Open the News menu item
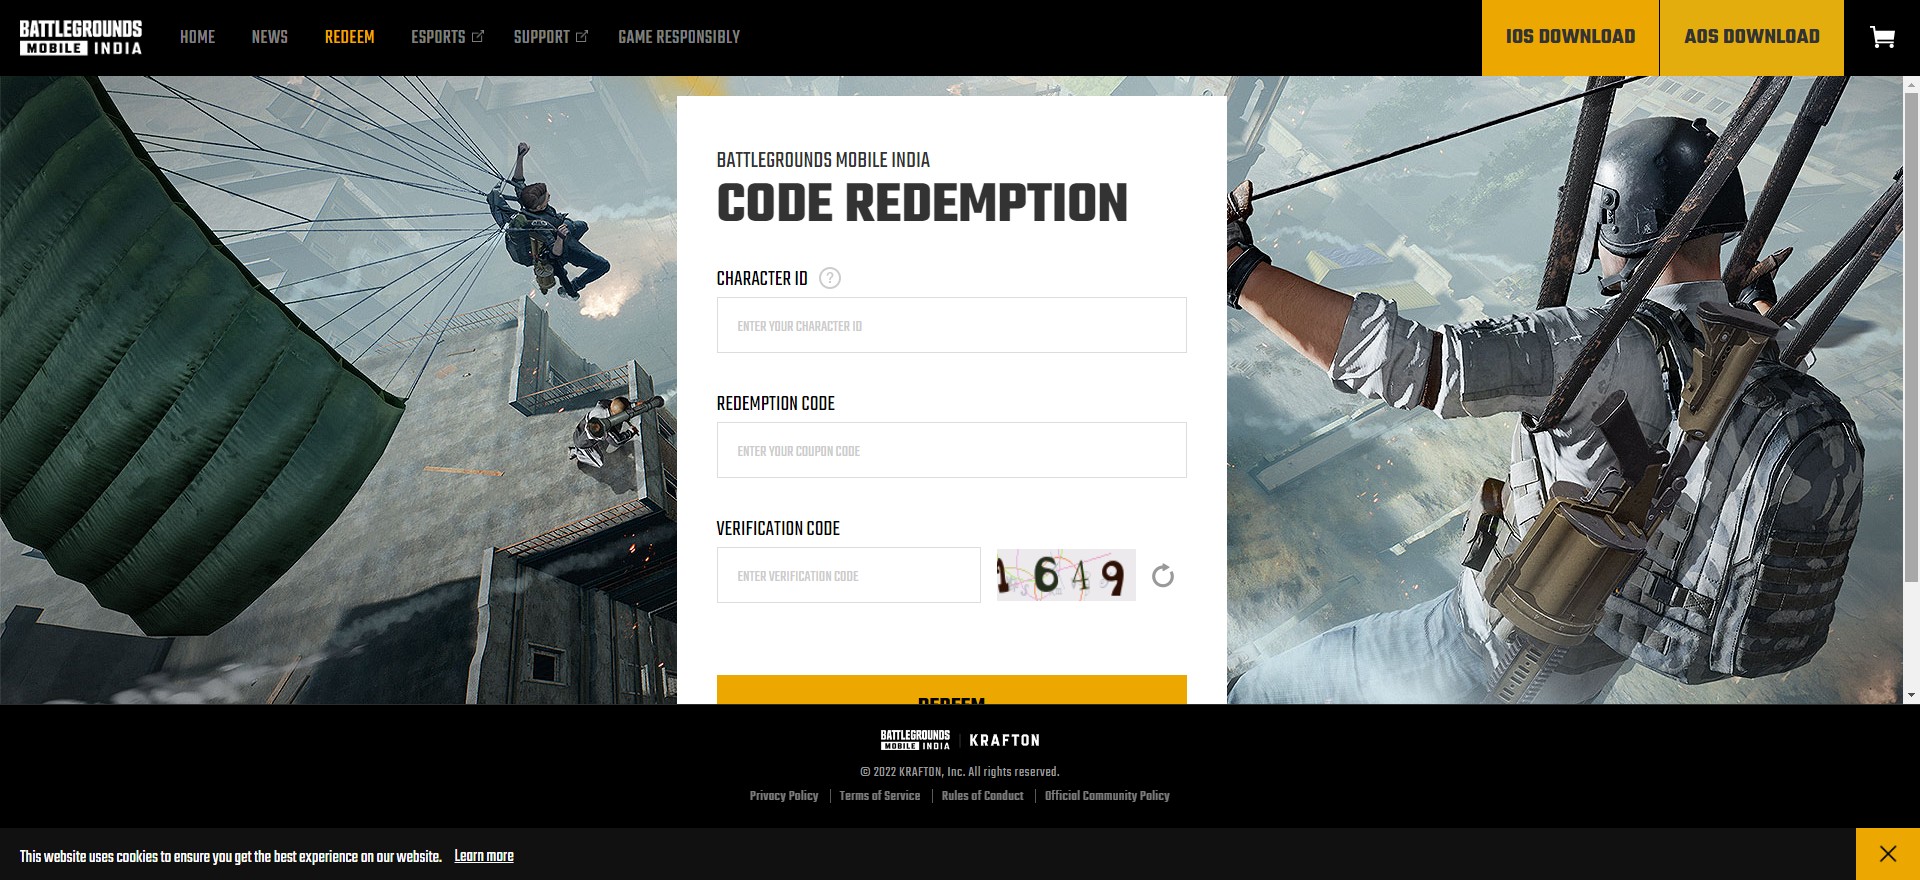This screenshot has width=1920, height=880. pyautogui.click(x=270, y=37)
